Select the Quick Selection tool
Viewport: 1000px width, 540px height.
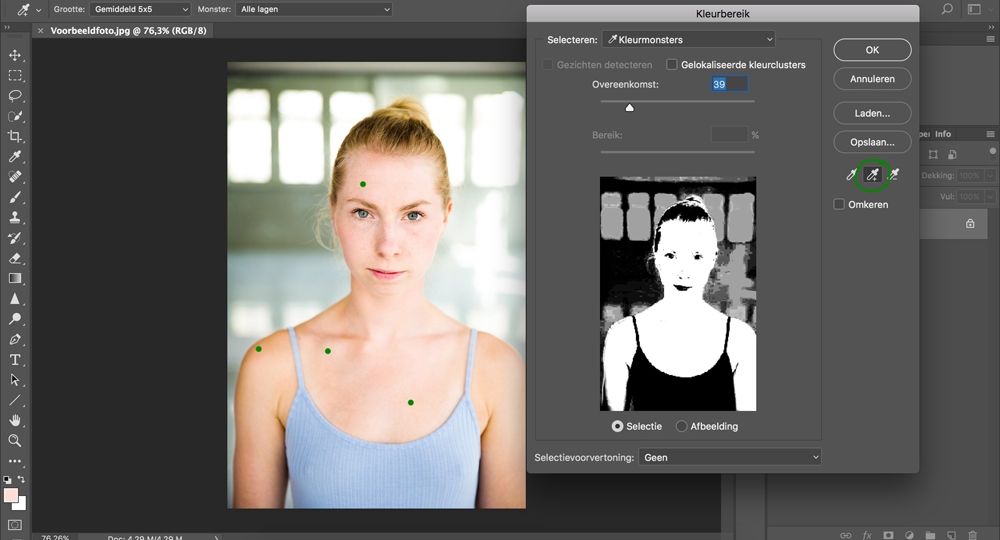pos(15,117)
